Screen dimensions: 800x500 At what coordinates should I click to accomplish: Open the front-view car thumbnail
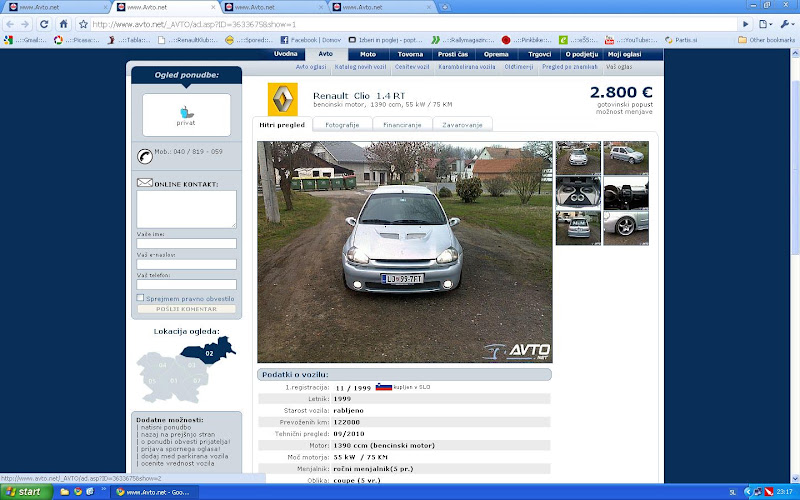[x=578, y=158]
